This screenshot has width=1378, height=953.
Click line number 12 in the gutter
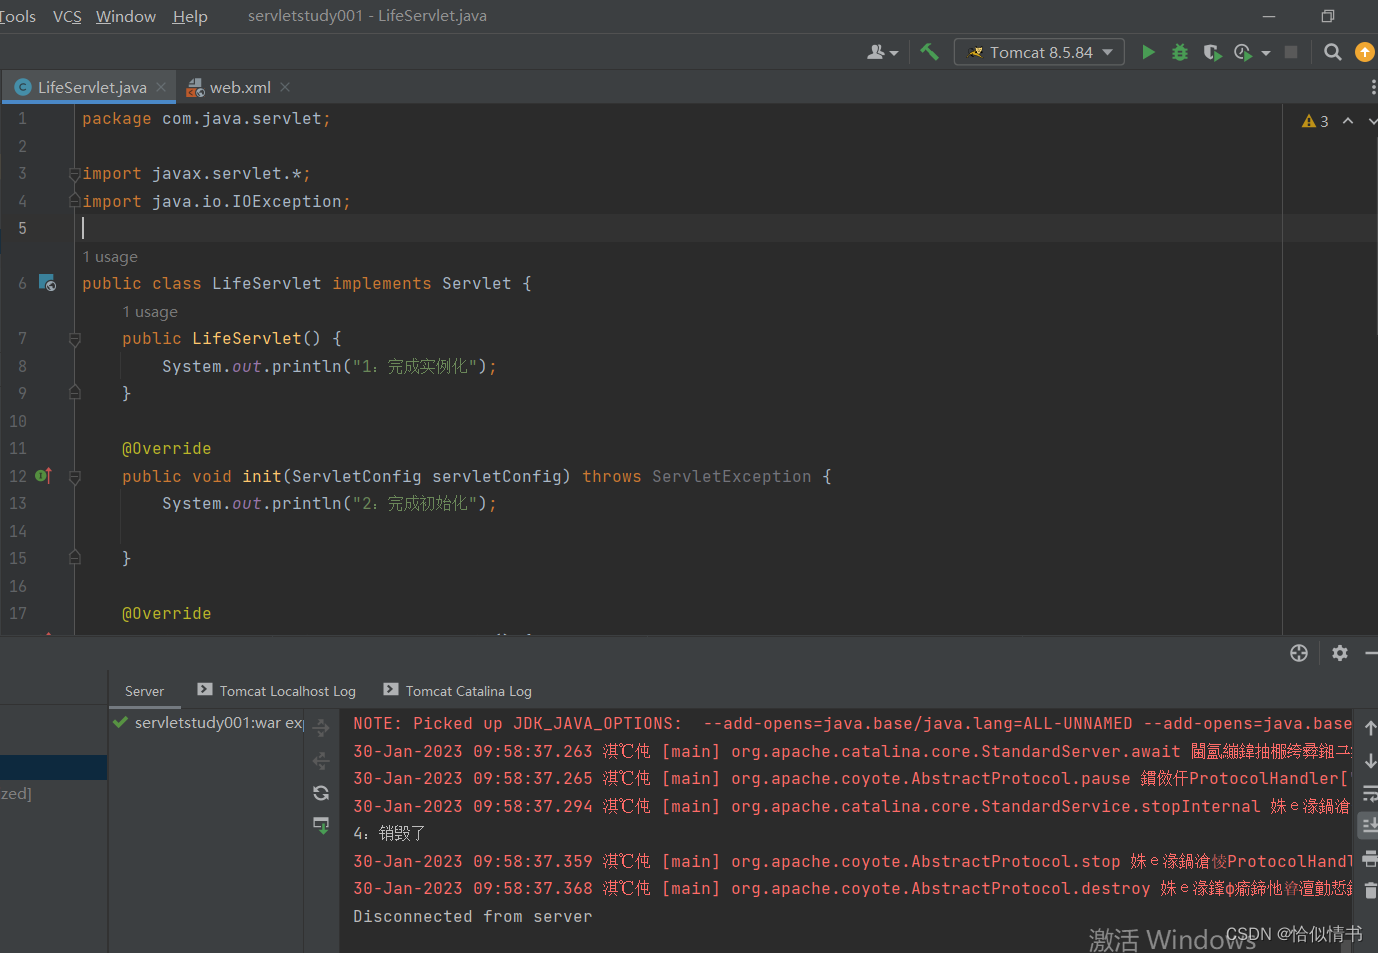point(18,476)
